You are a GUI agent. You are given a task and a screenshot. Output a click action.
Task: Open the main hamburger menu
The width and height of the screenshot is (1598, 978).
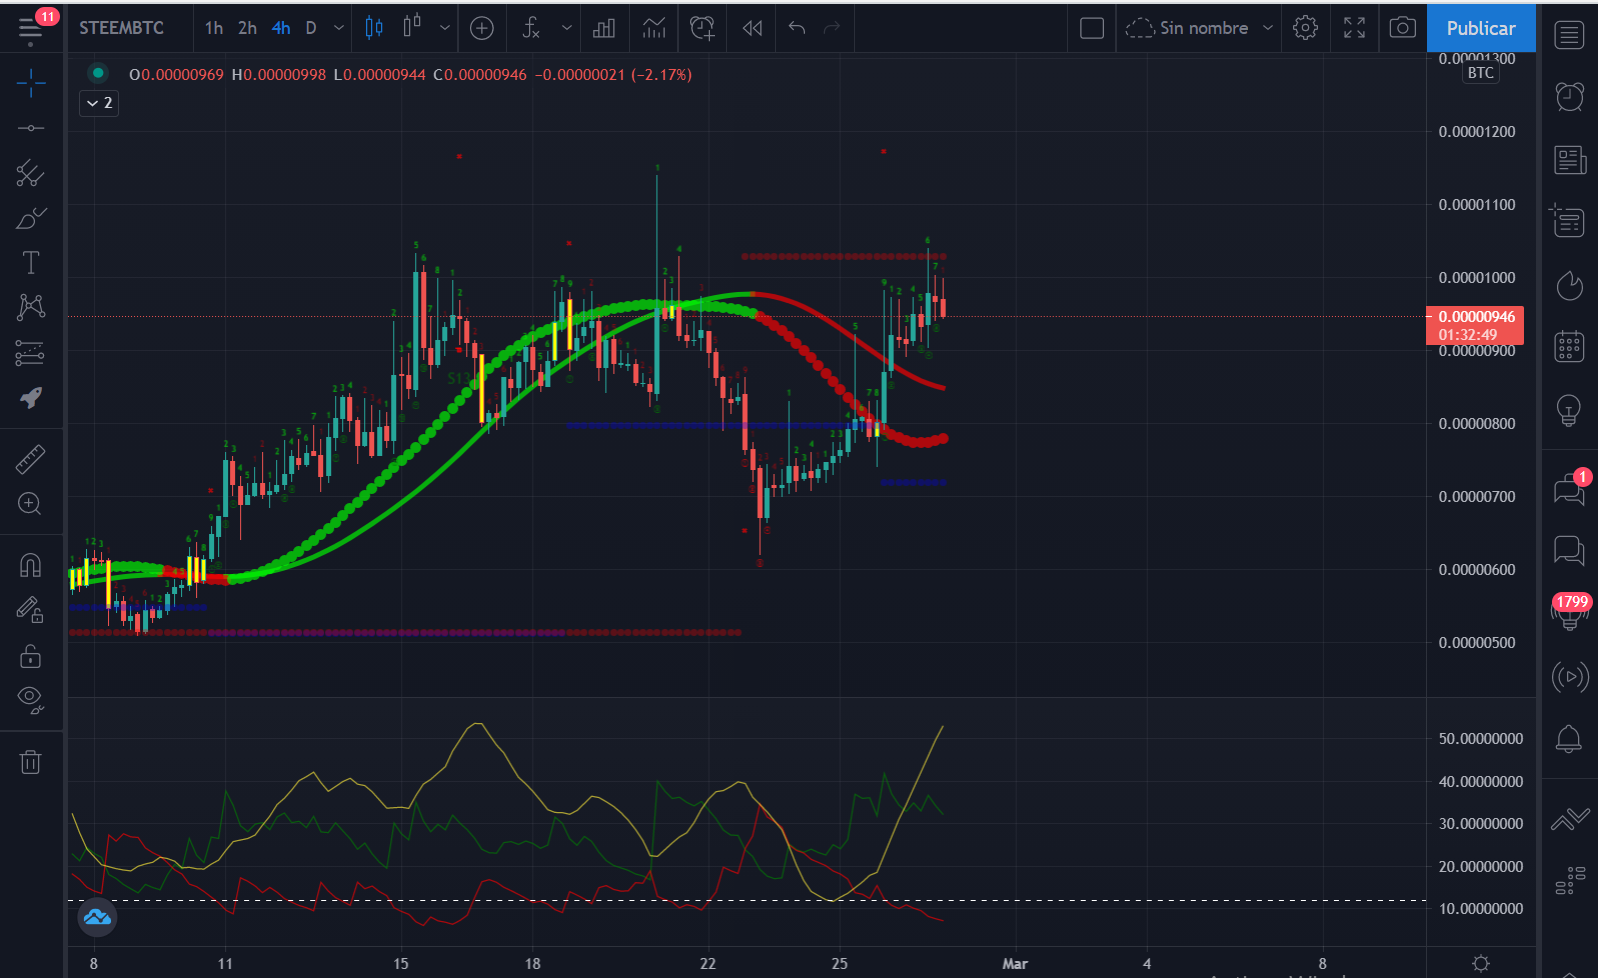30,29
